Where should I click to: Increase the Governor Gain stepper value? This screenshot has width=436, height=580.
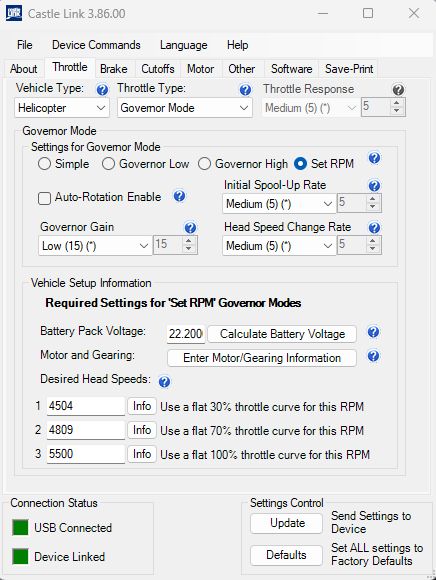tap(189, 241)
